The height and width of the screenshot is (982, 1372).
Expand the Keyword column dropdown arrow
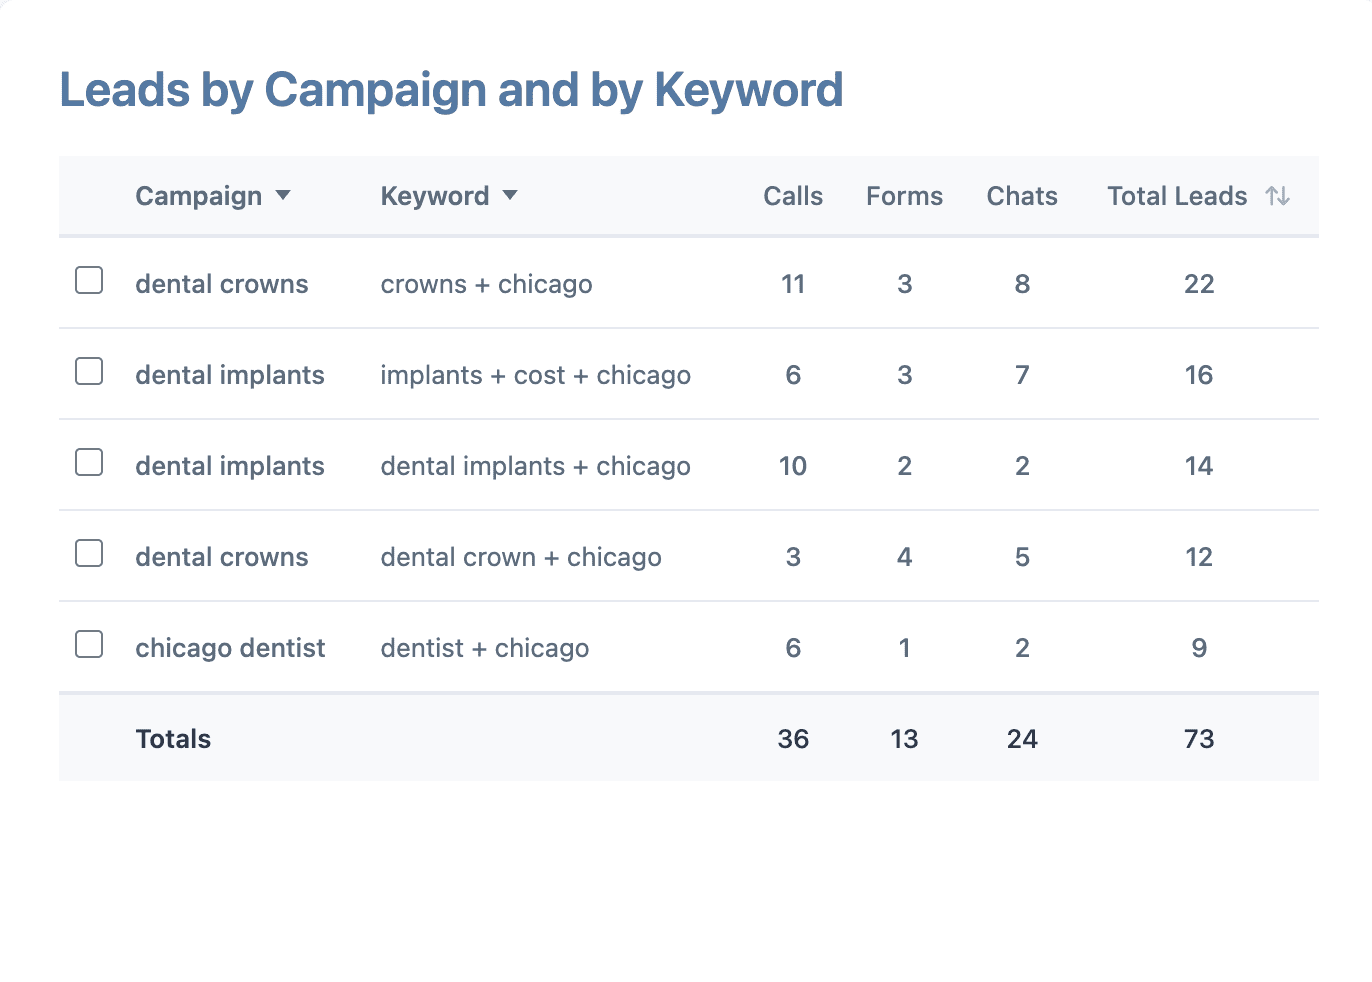(x=510, y=195)
